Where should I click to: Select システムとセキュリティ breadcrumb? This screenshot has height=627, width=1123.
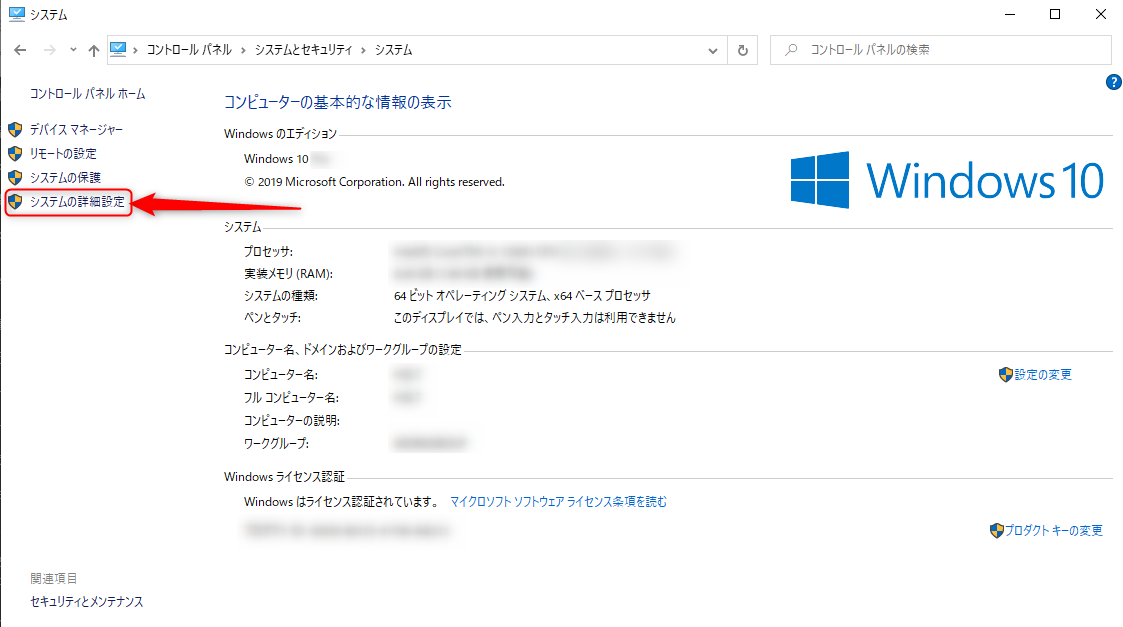(x=304, y=49)
